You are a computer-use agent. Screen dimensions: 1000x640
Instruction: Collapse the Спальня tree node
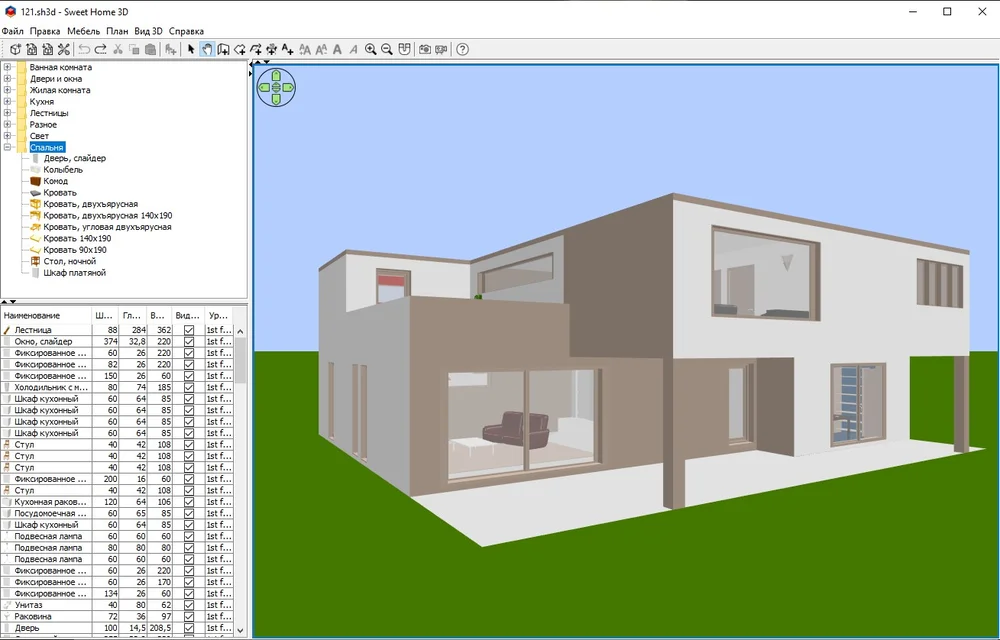(x=8, y=147)
